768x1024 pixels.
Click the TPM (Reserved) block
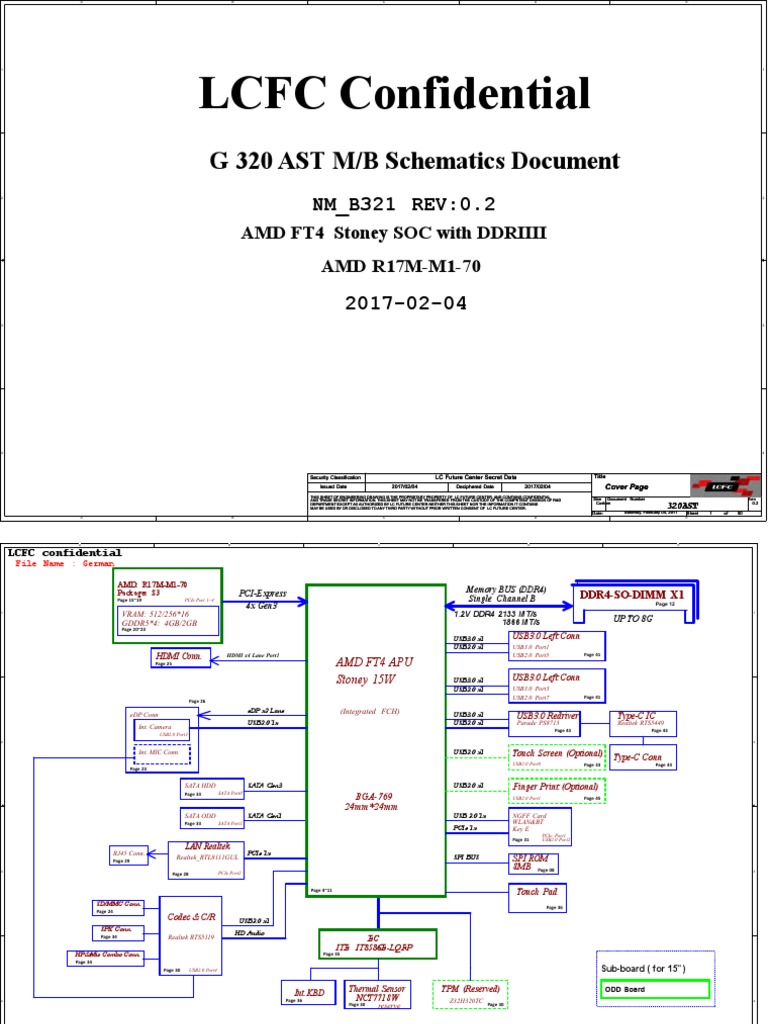[470, 994]
